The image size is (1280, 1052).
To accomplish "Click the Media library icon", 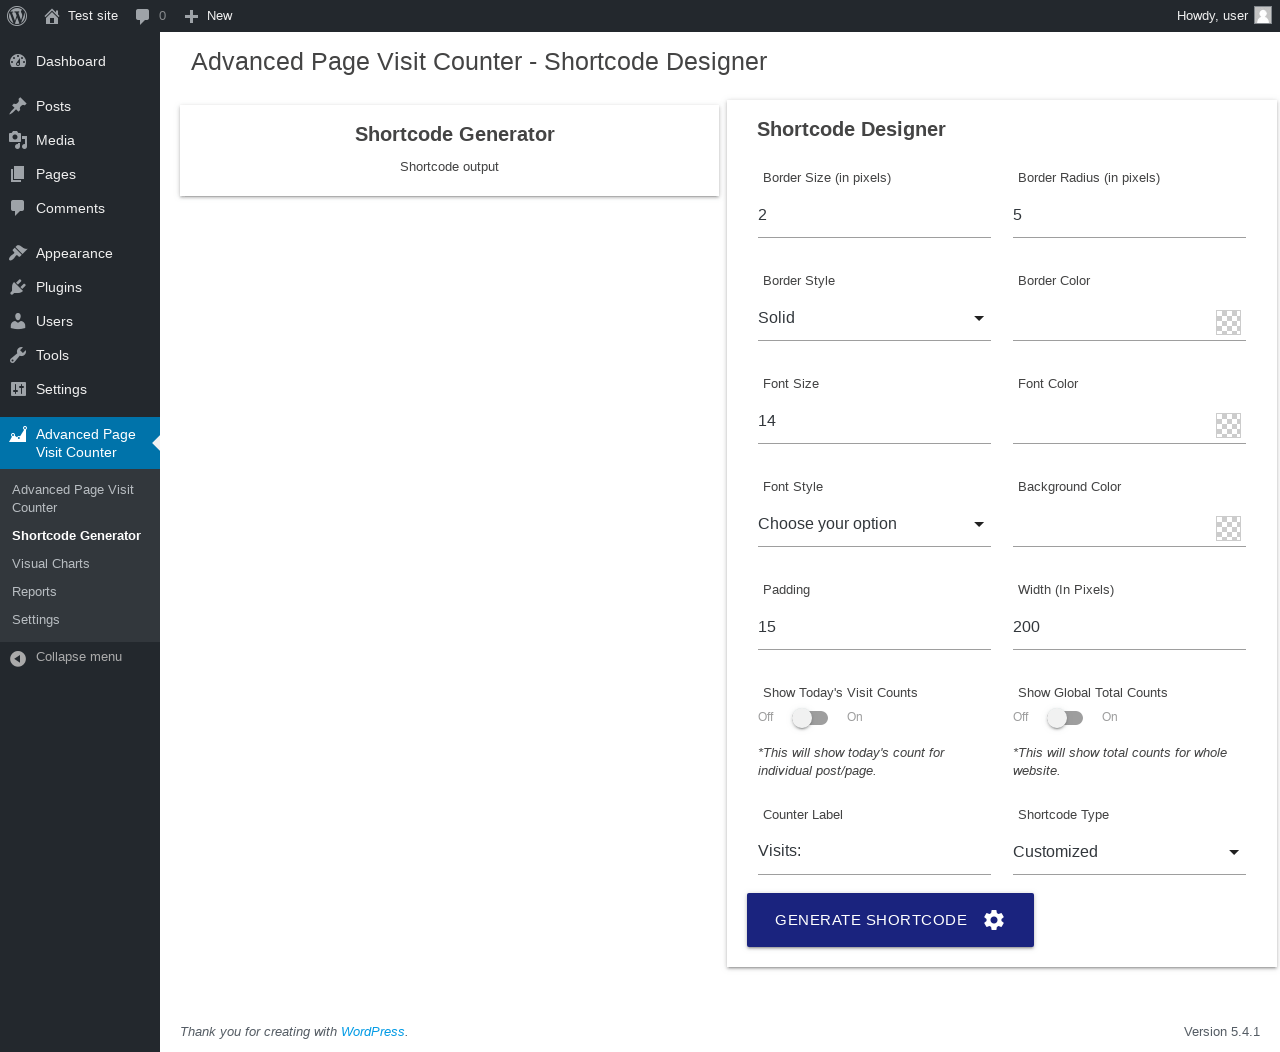I will tap(18, 140).
